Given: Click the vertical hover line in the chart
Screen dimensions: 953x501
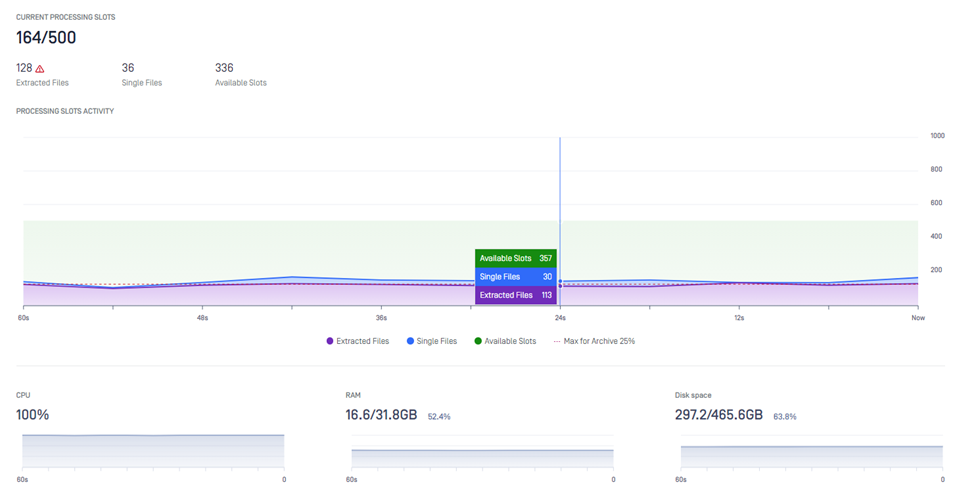Looking at the screenshot, I should tap(560, 200).
